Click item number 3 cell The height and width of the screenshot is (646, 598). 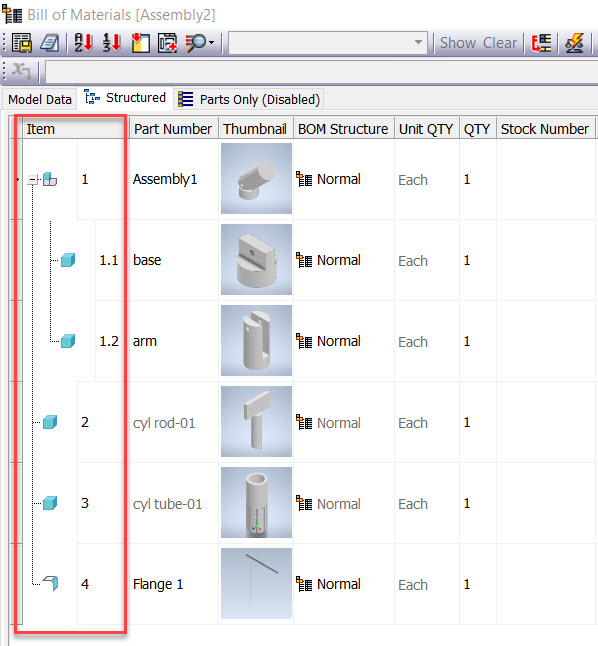click(x=102, y=503)
